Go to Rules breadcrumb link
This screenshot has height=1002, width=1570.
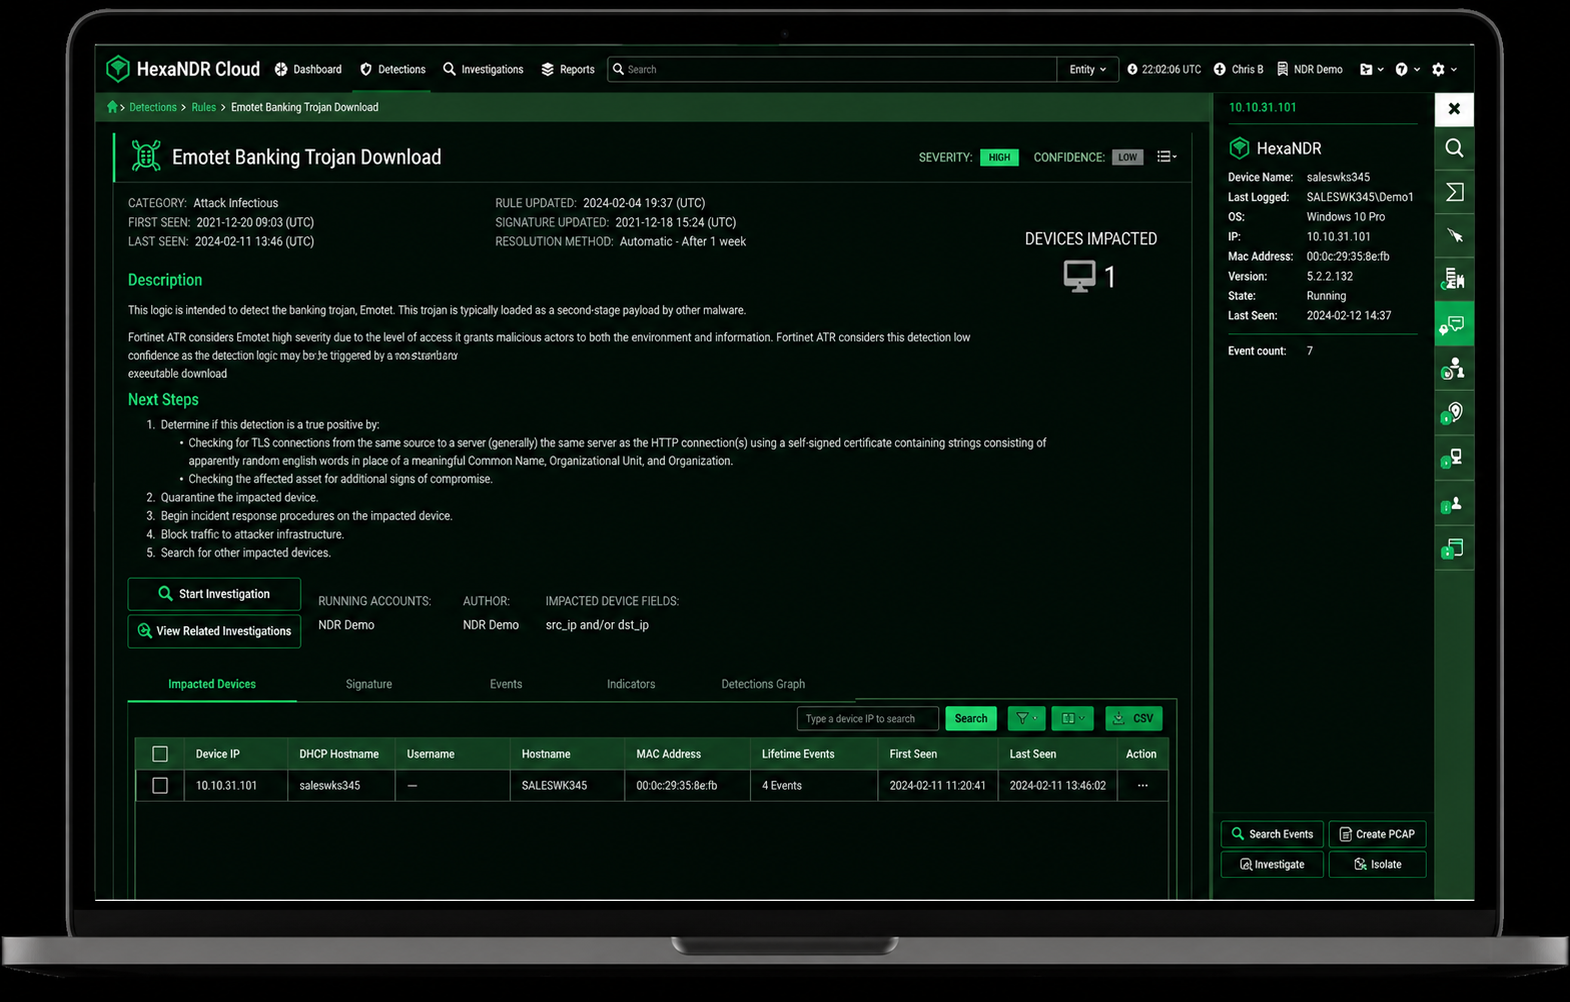(x=204, y=107)
